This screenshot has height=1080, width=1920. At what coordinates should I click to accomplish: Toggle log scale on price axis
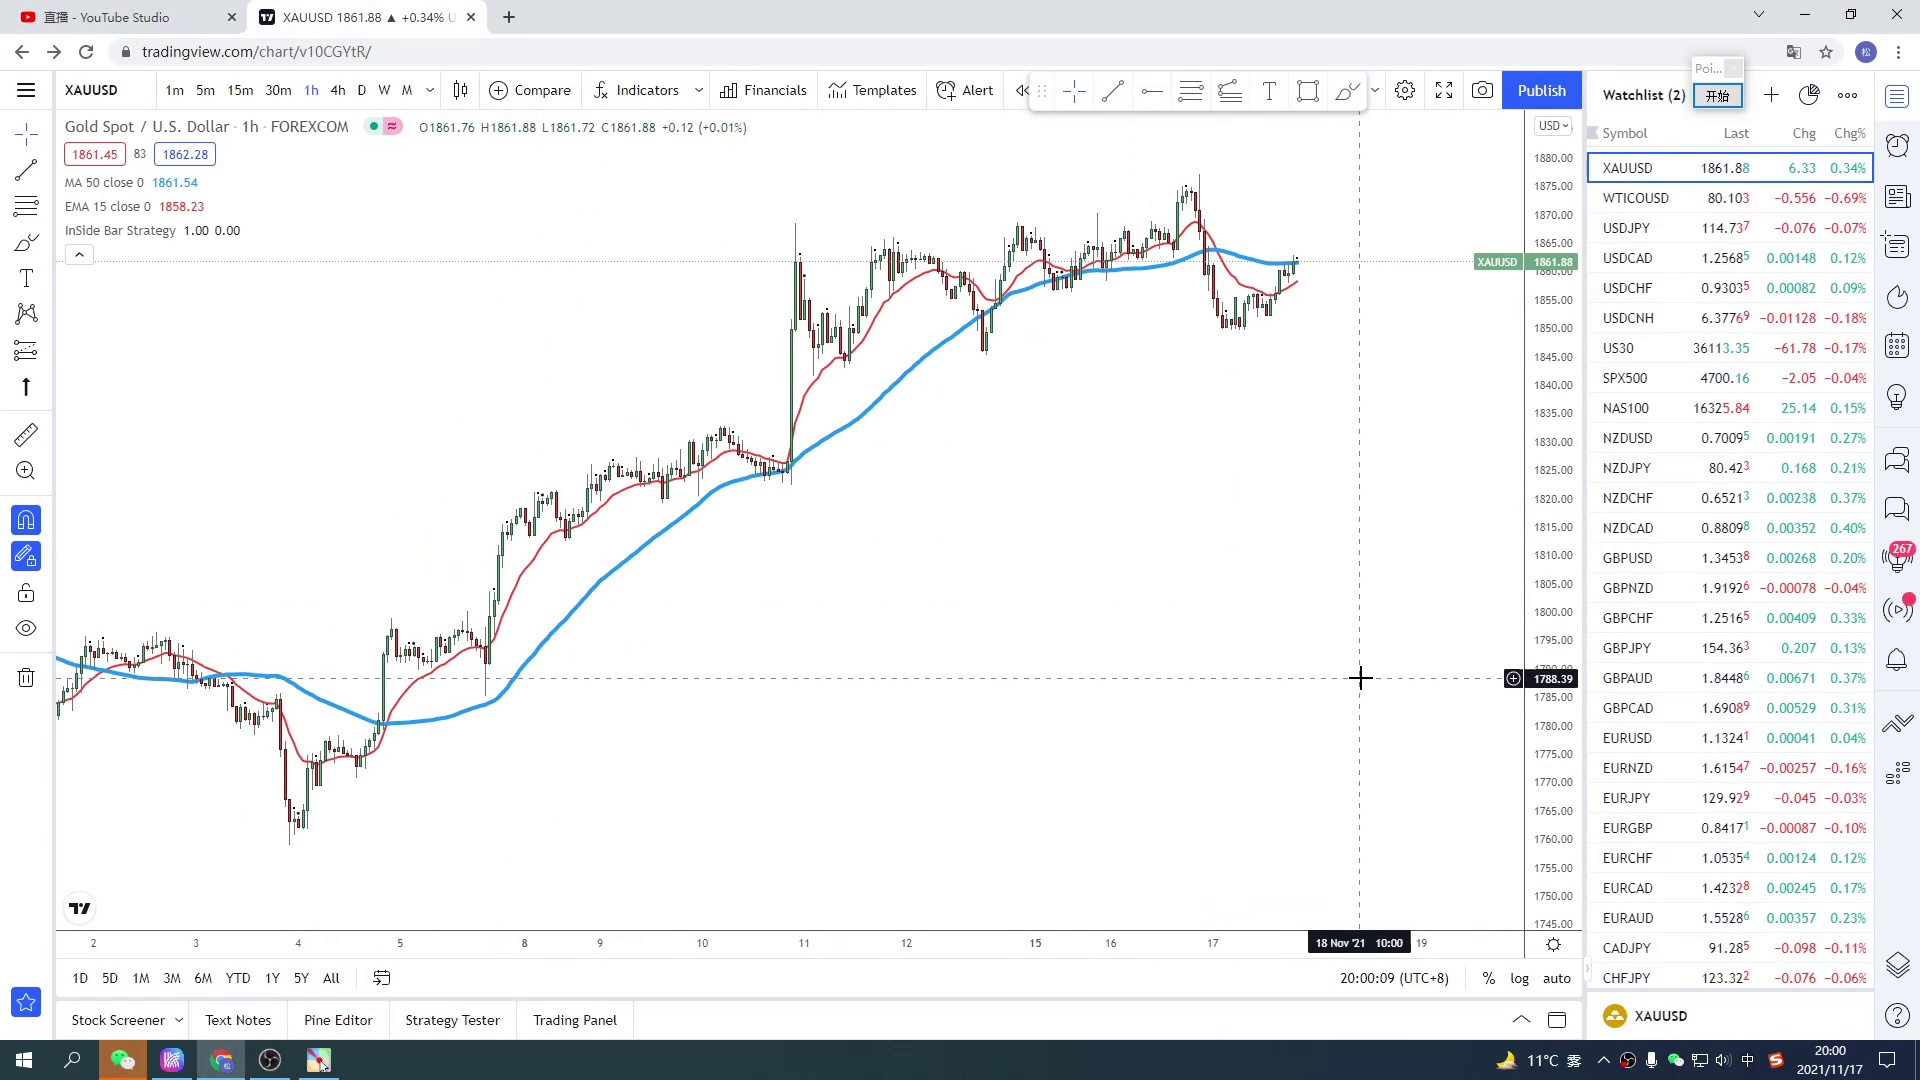pyautogui.click(x=1519, y=979)
